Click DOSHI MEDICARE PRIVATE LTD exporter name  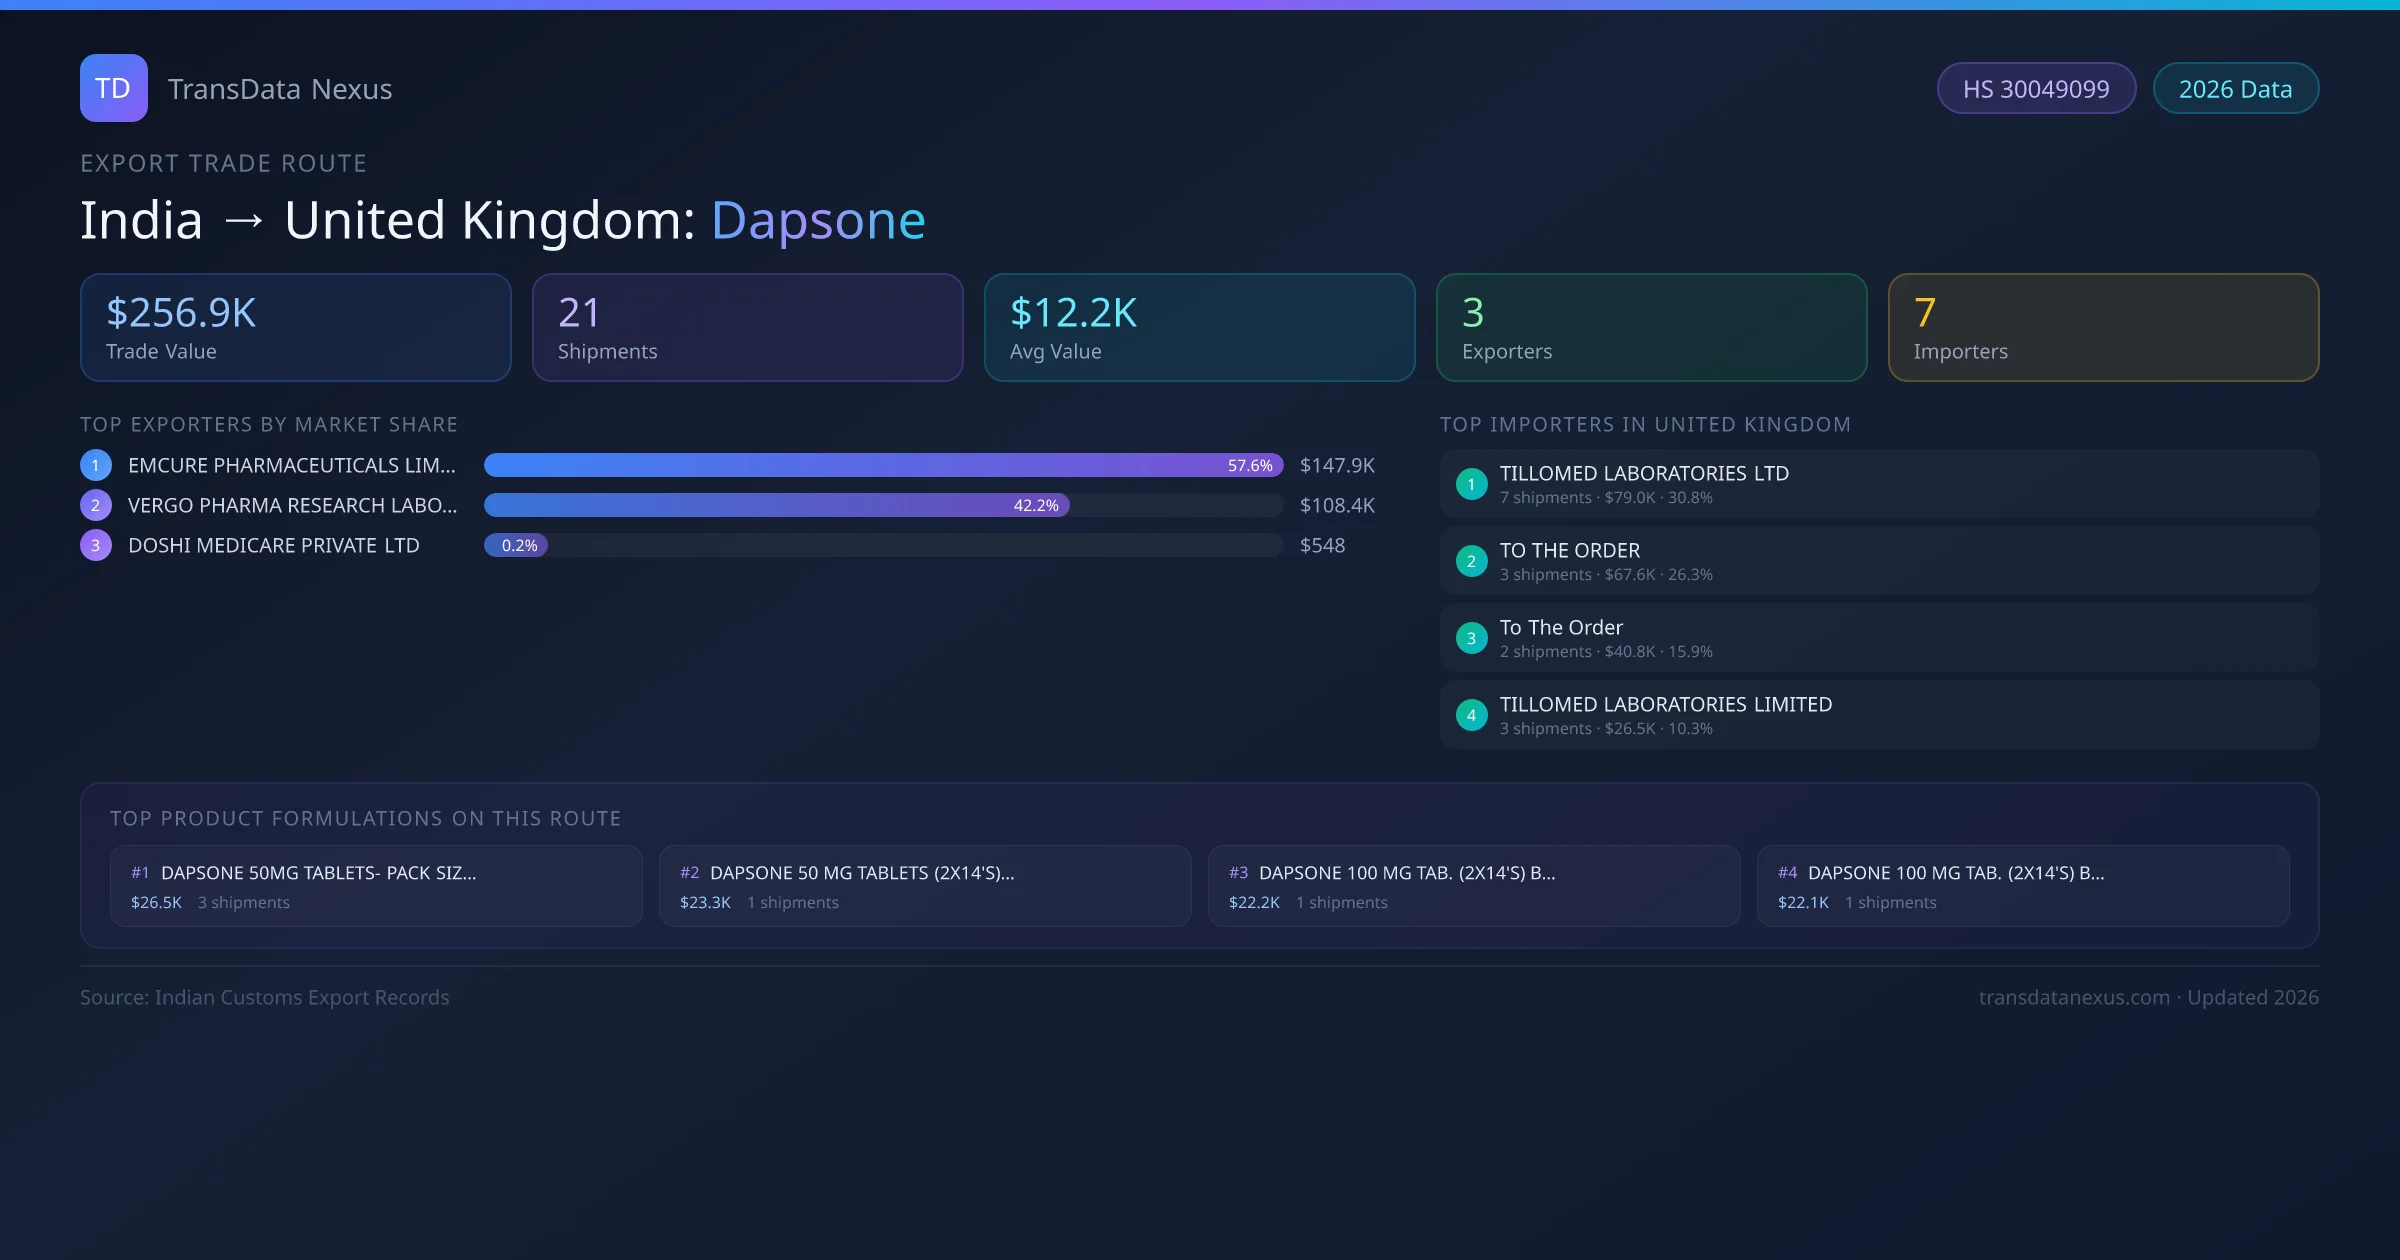click(x=273, y=546)
